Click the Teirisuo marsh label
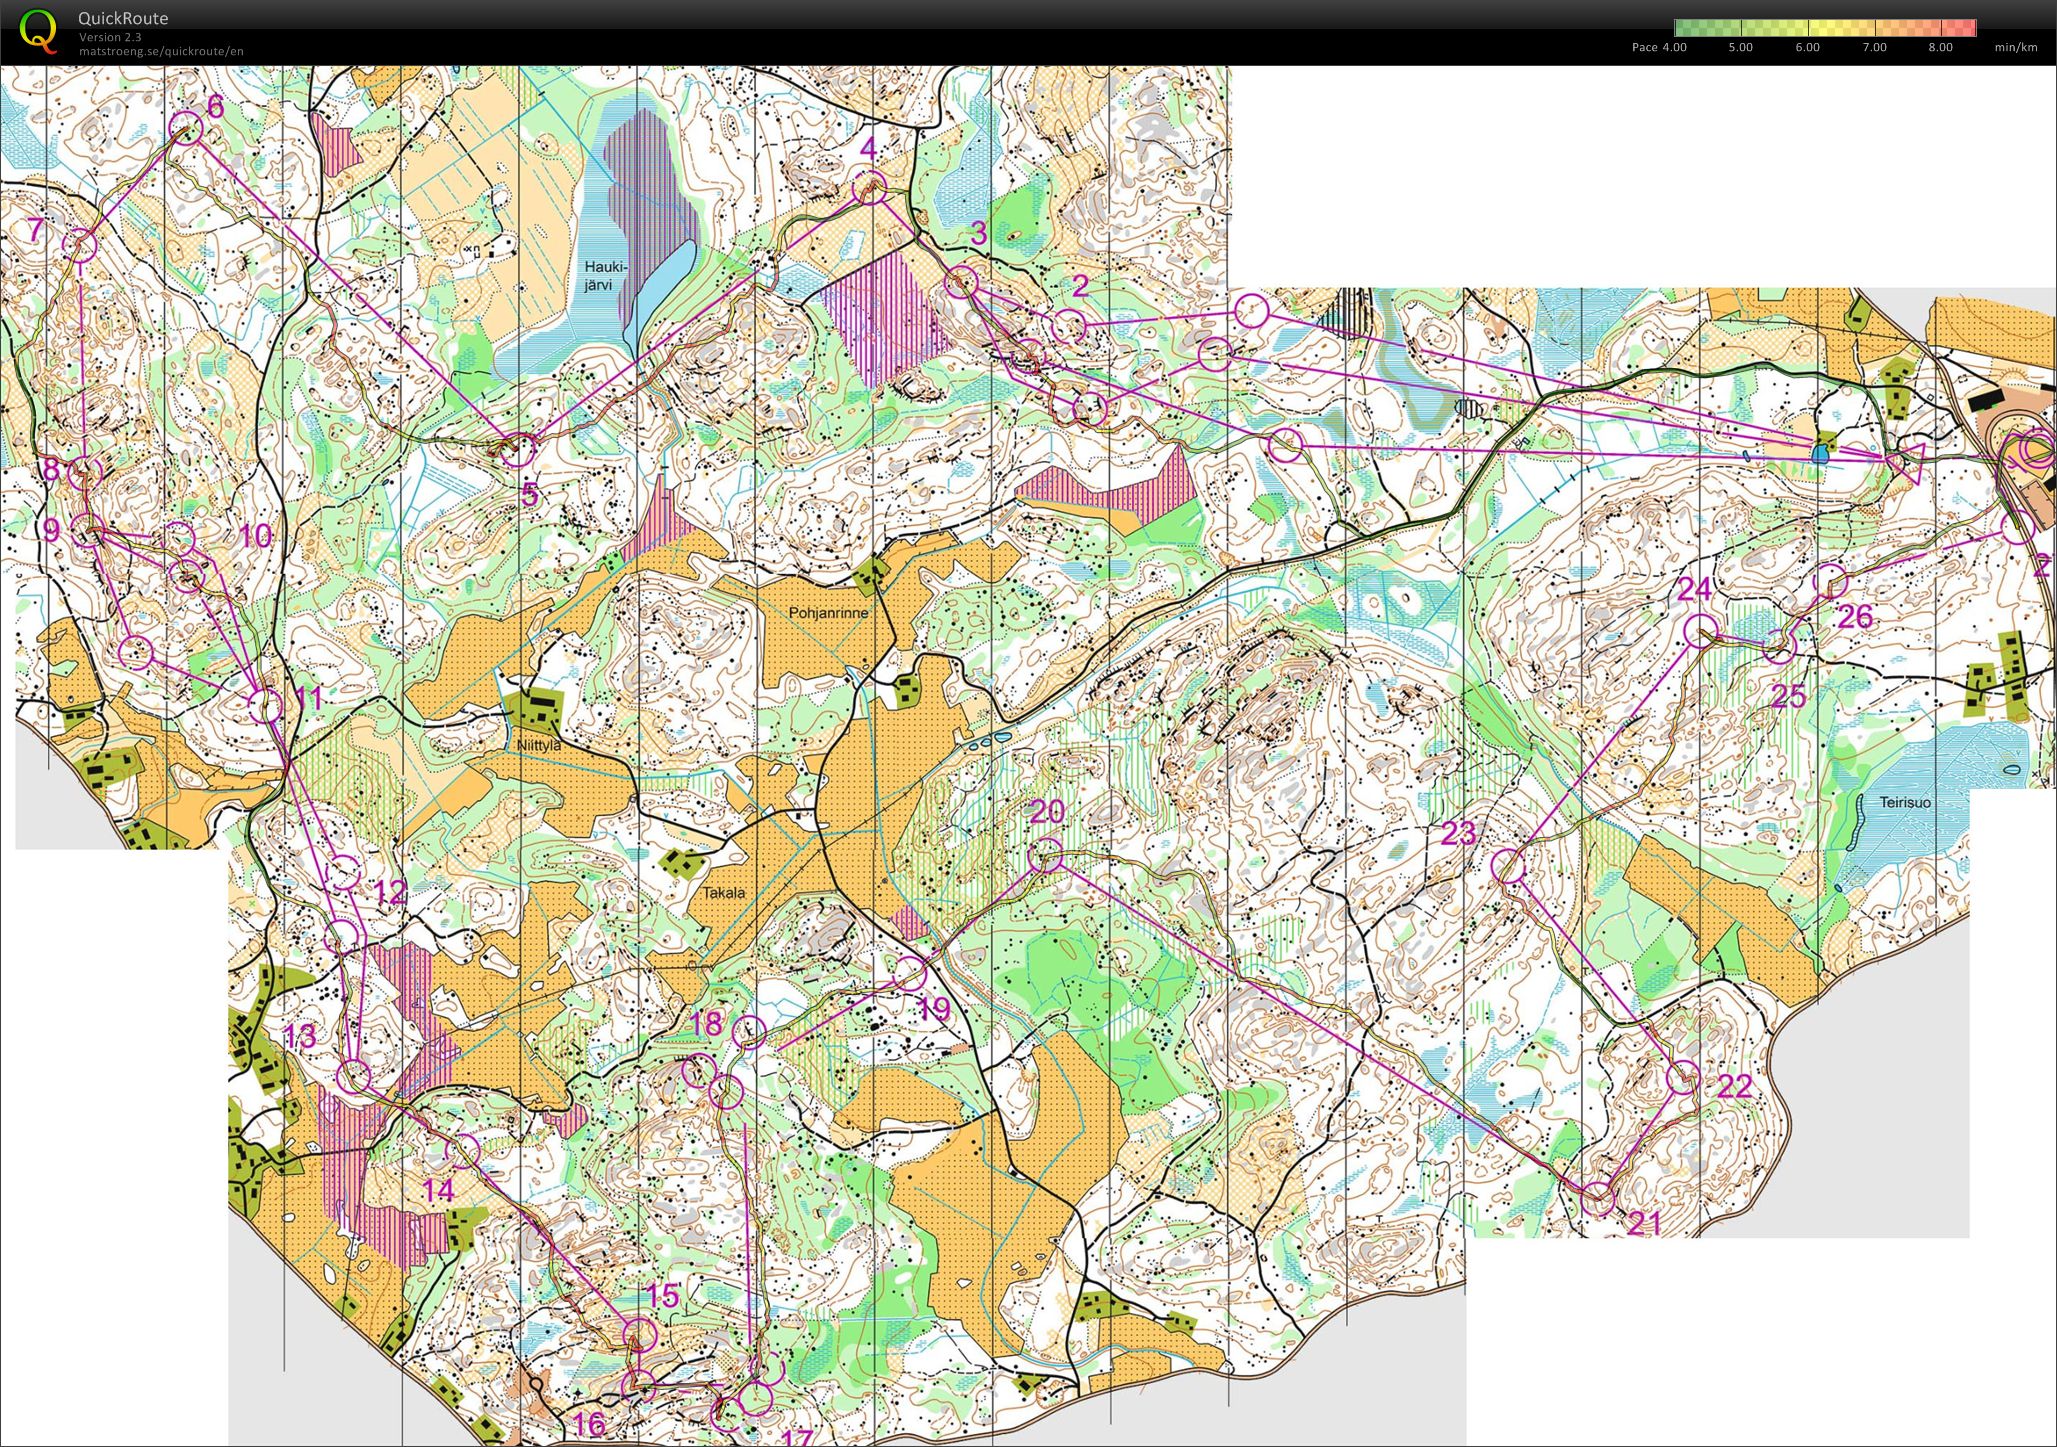The width and height of the screenshot is (2057, 1447). [1905, 802]
